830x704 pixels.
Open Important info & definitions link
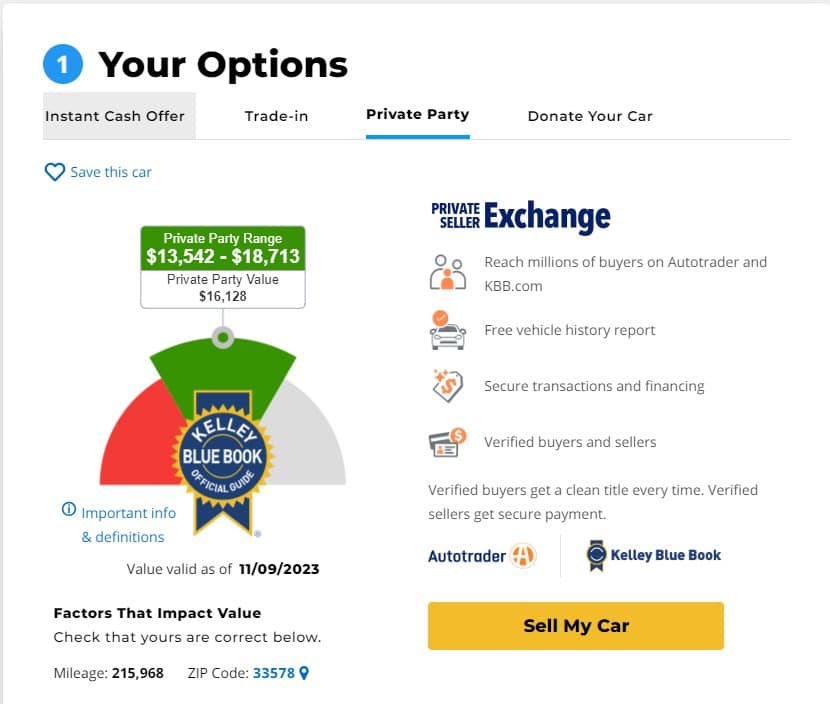(128, 525)
